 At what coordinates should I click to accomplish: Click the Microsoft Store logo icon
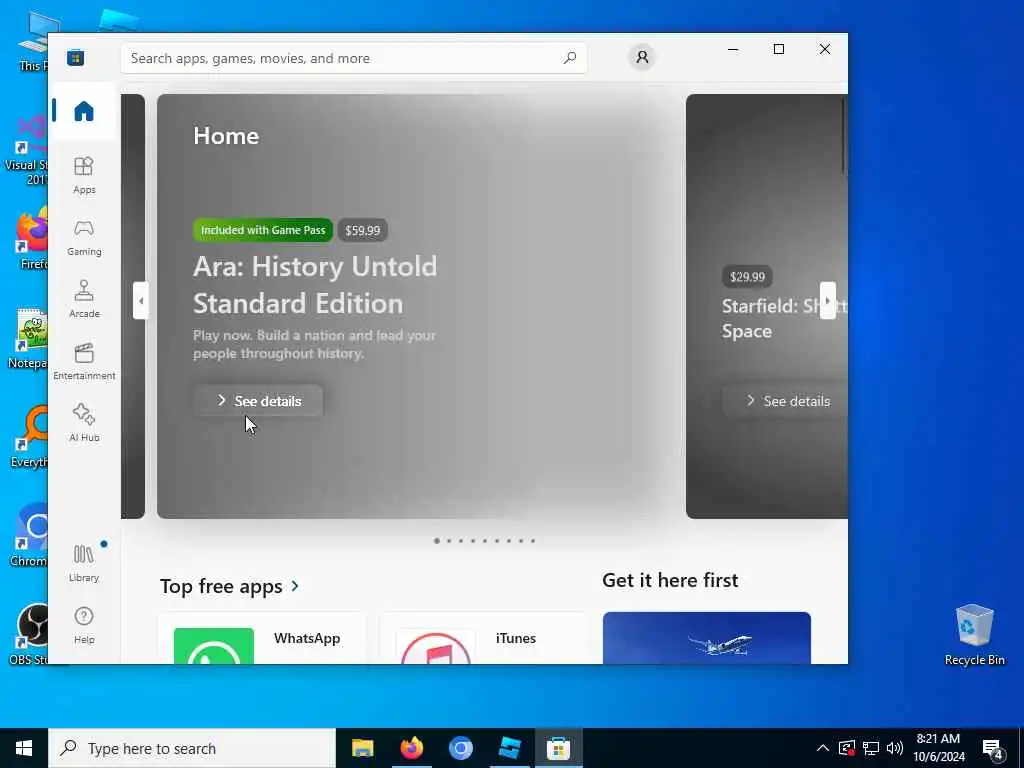[x=75, y=57]
